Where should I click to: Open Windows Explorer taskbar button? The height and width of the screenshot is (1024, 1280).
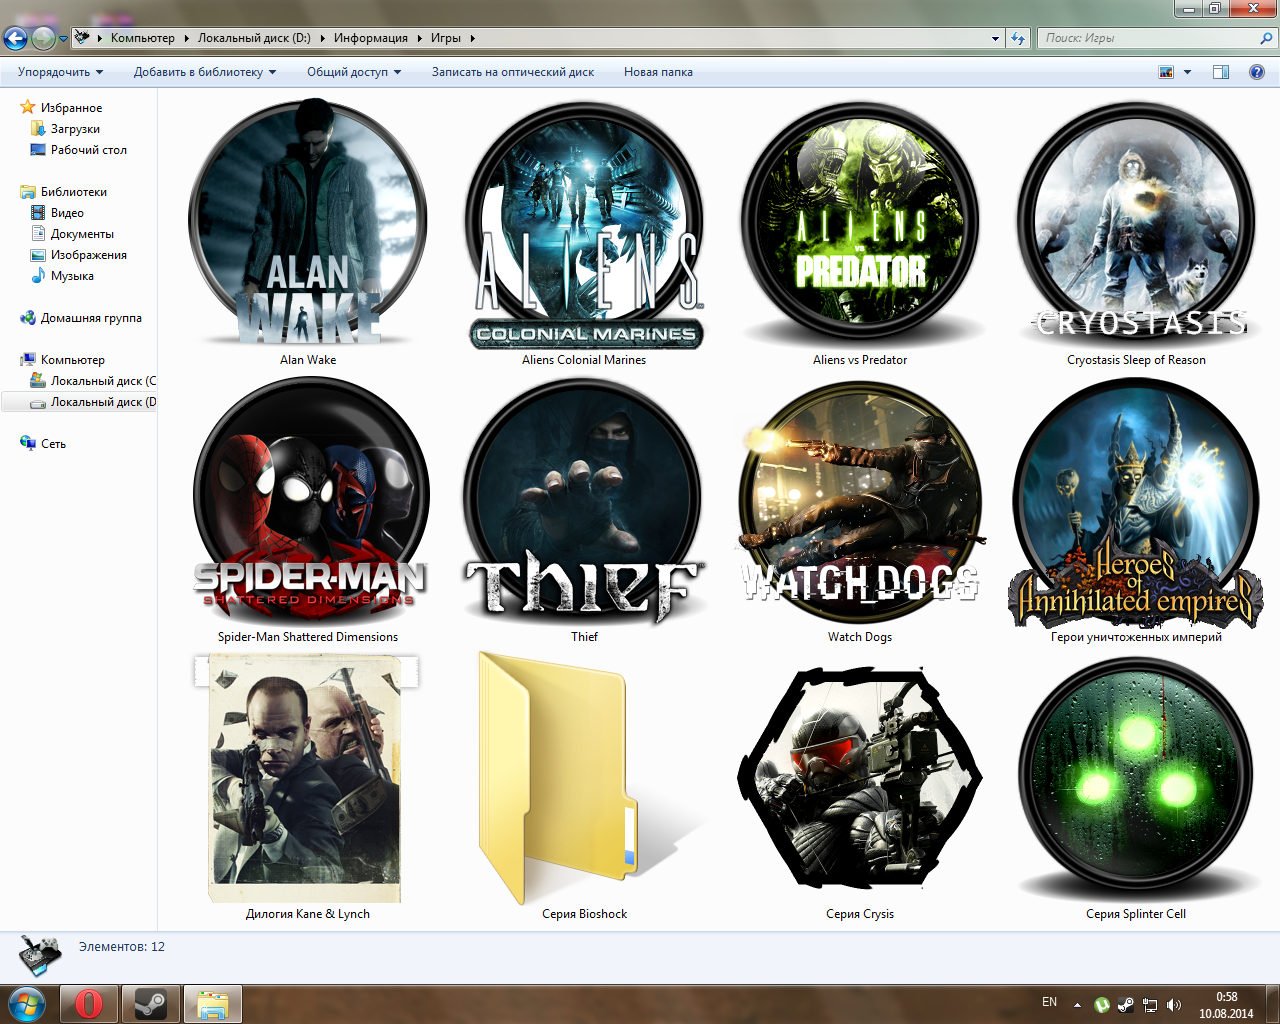click(x=213, y=1004)
